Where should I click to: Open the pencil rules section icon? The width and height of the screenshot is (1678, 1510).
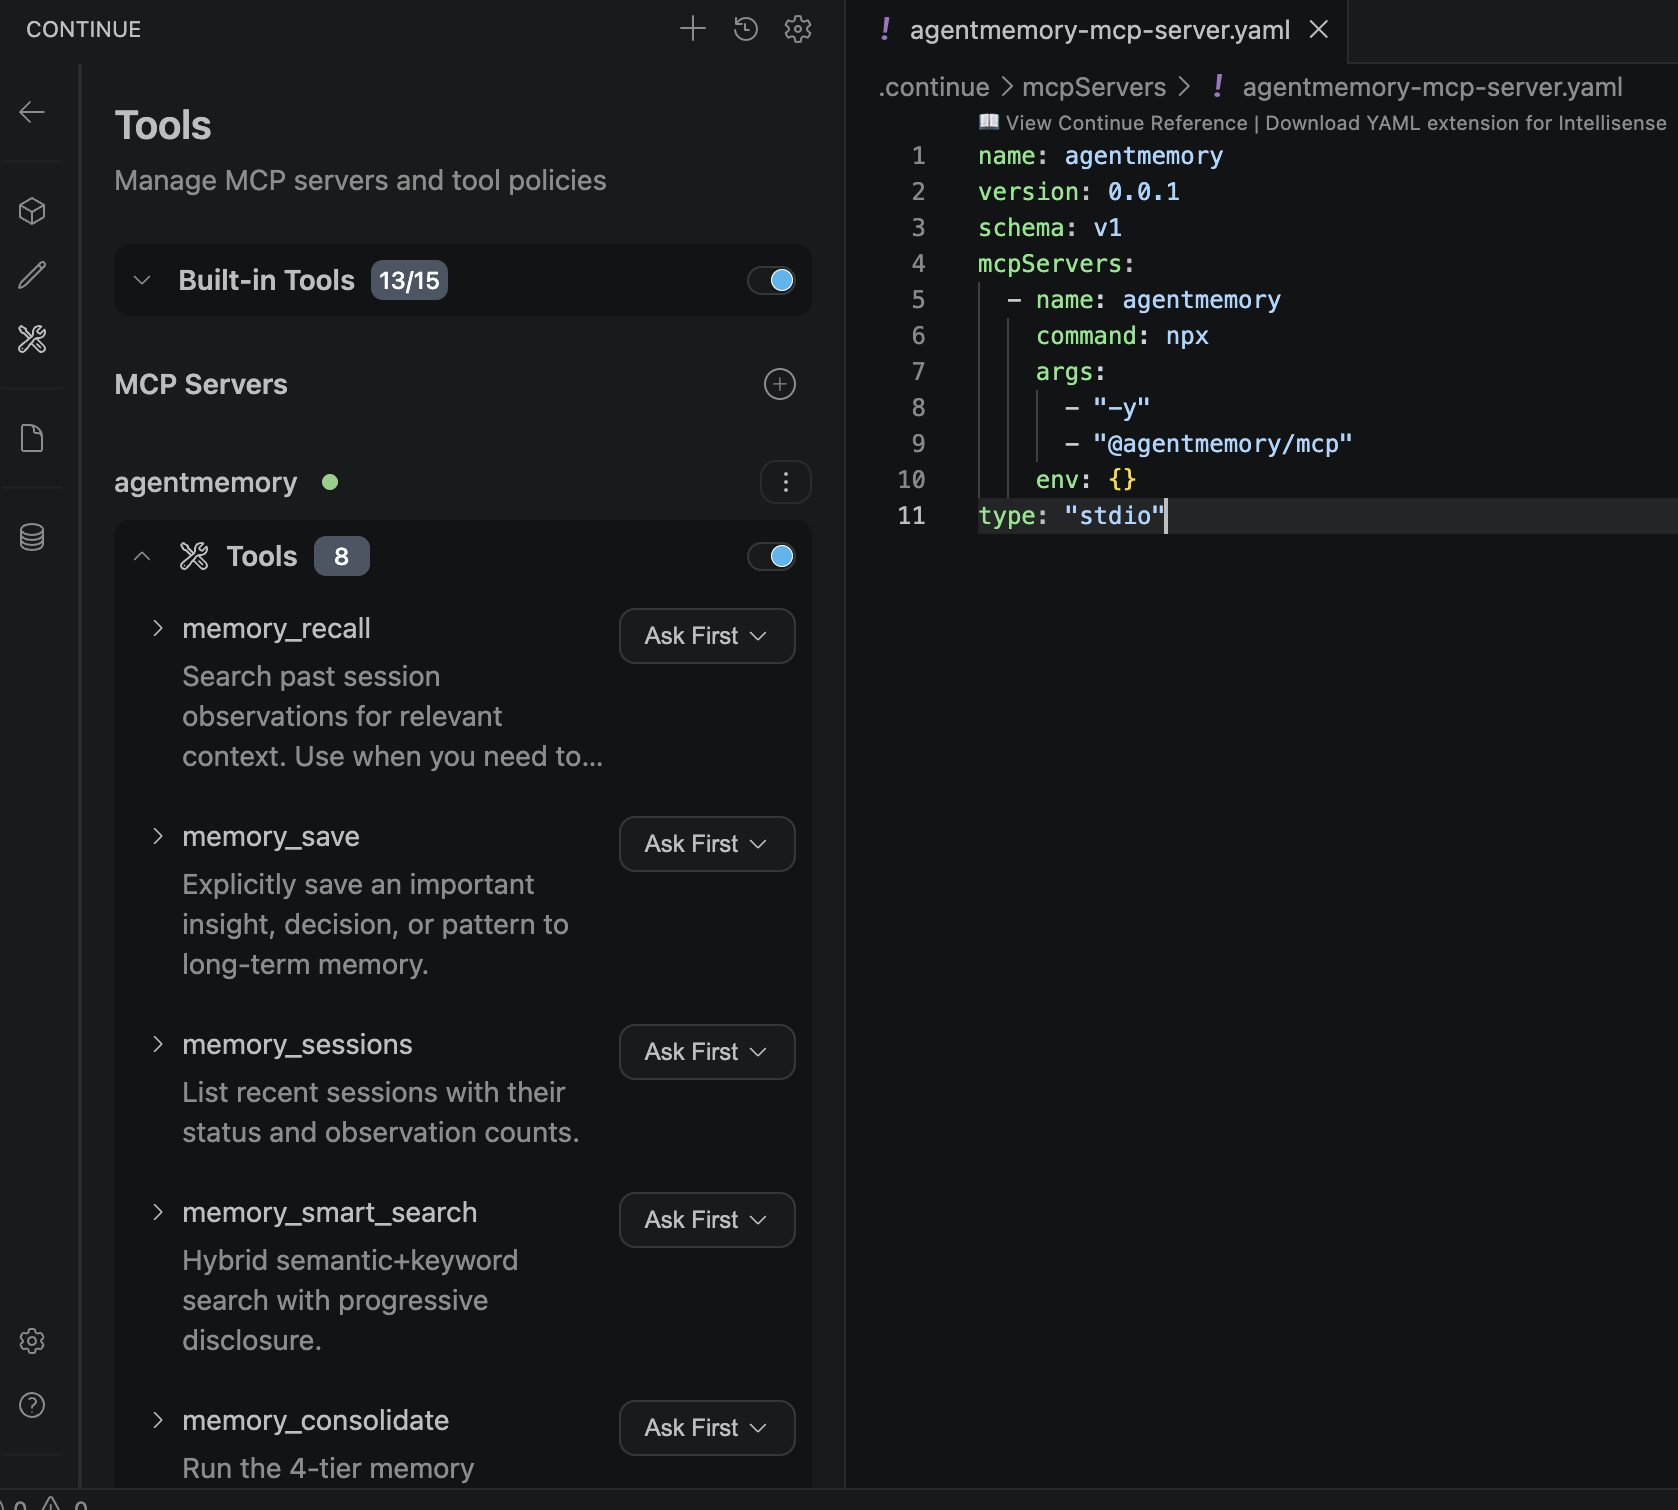click(x=32, y=275)
